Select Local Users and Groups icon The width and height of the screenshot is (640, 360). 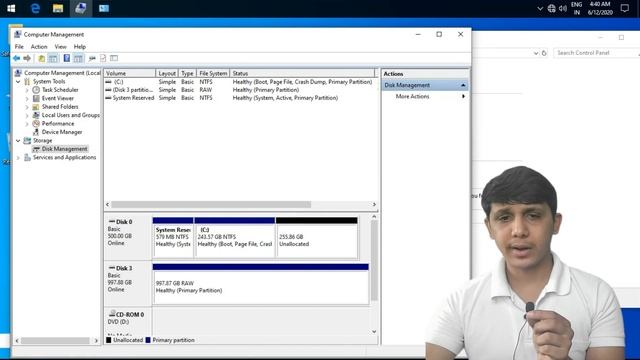click(x=36, y=115)
